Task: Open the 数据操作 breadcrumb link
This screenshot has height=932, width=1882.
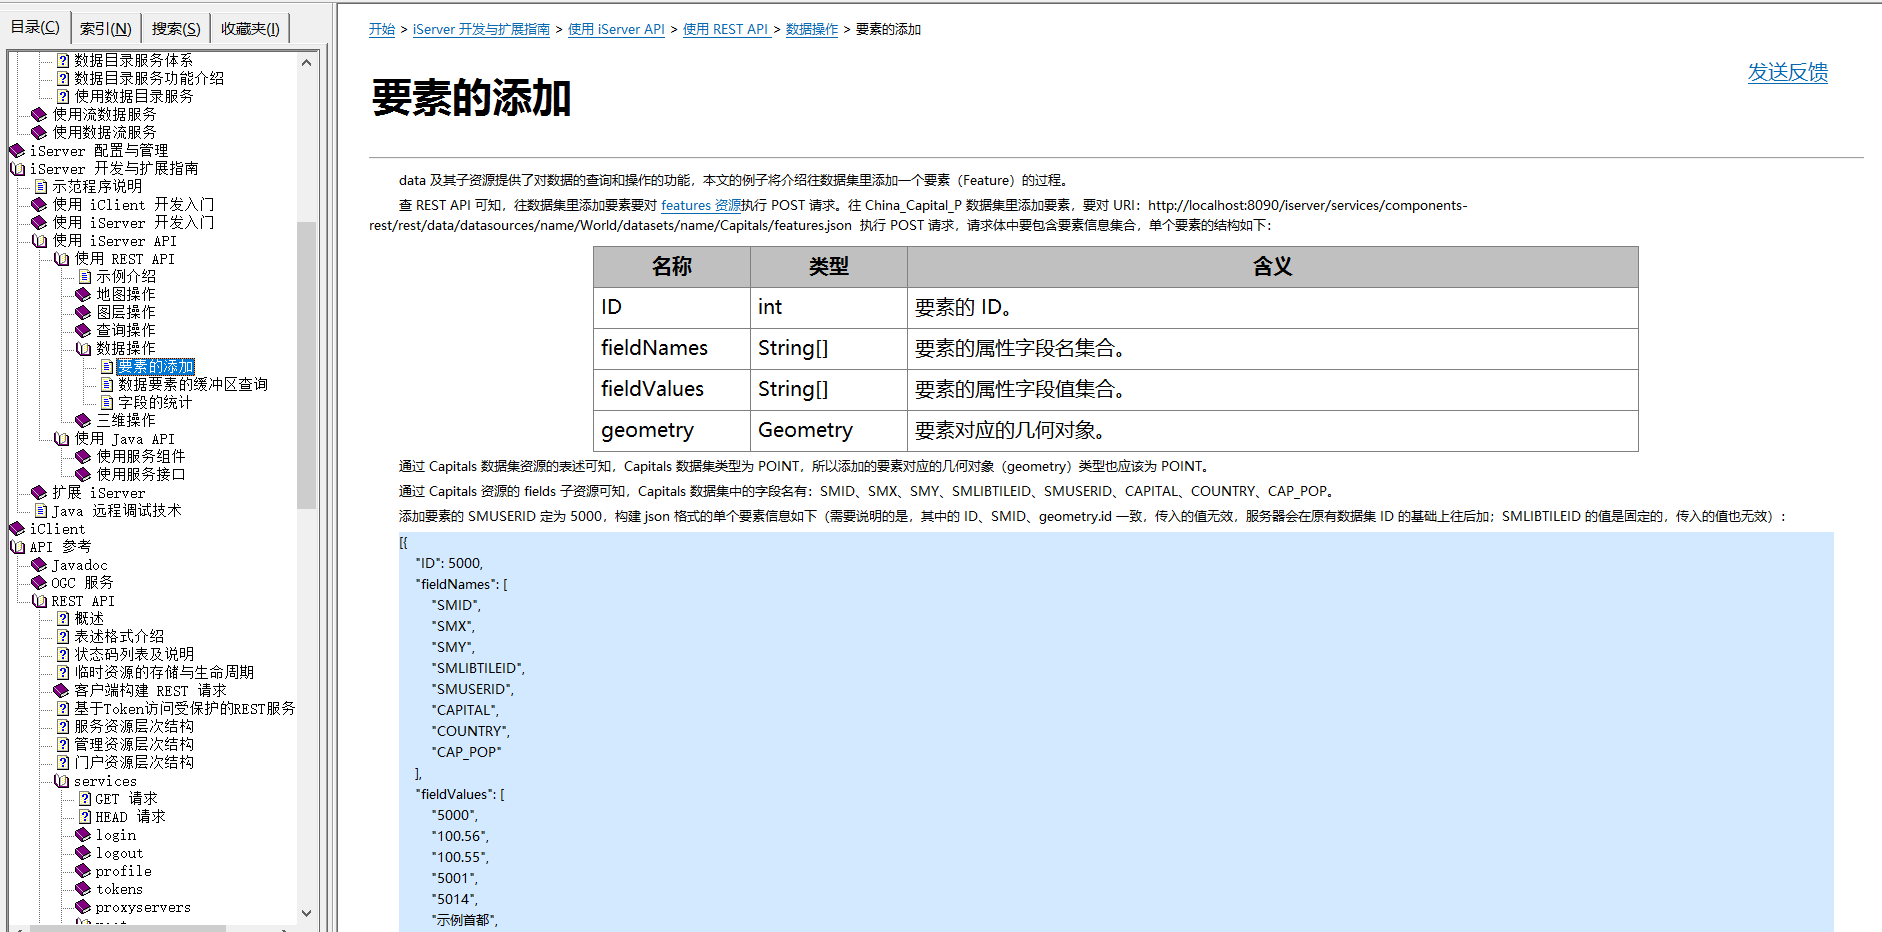Action: point(812,30)
